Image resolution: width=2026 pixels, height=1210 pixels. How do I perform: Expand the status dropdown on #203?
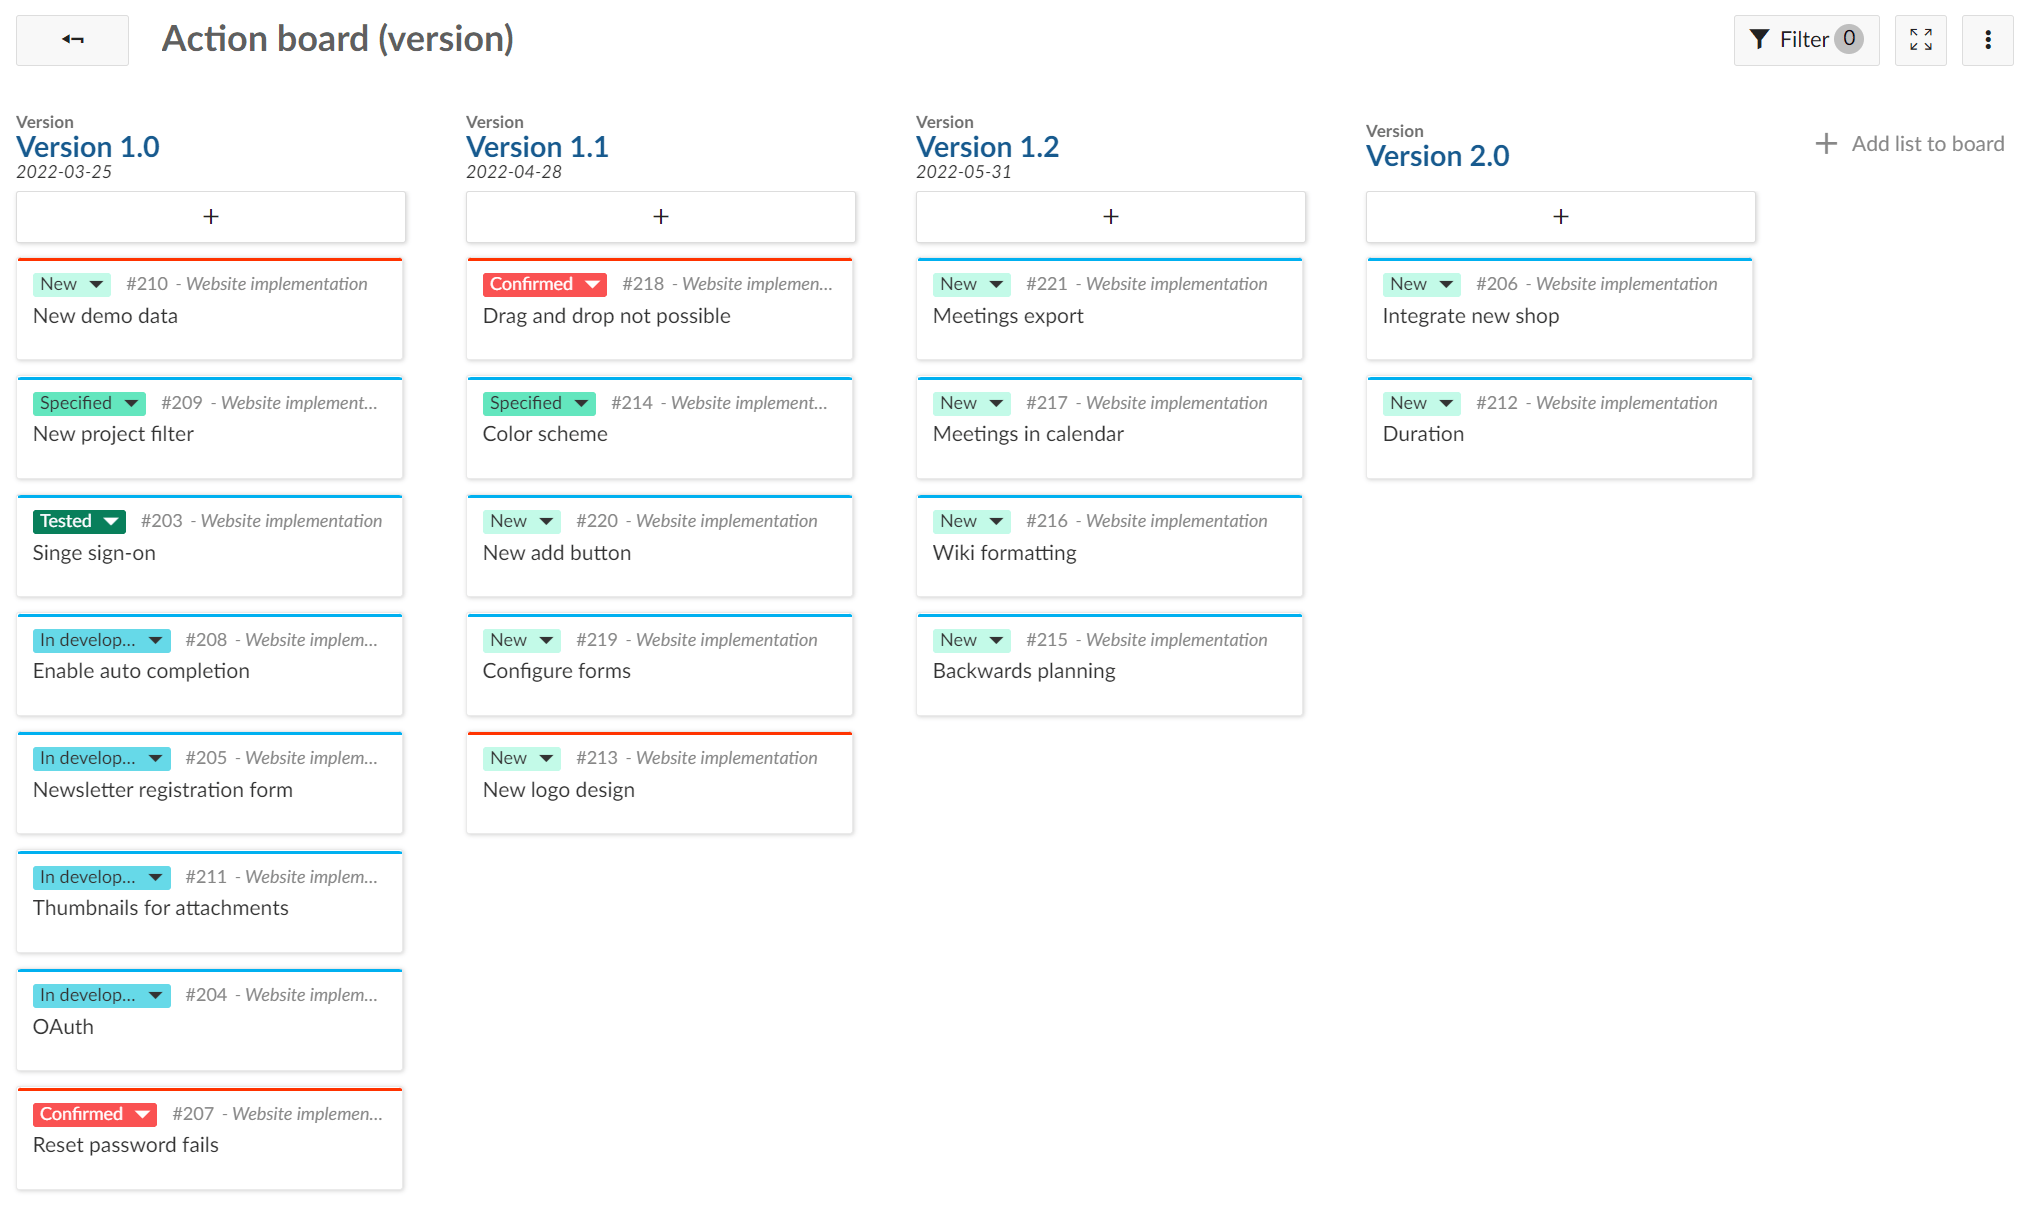coord(111,520)
